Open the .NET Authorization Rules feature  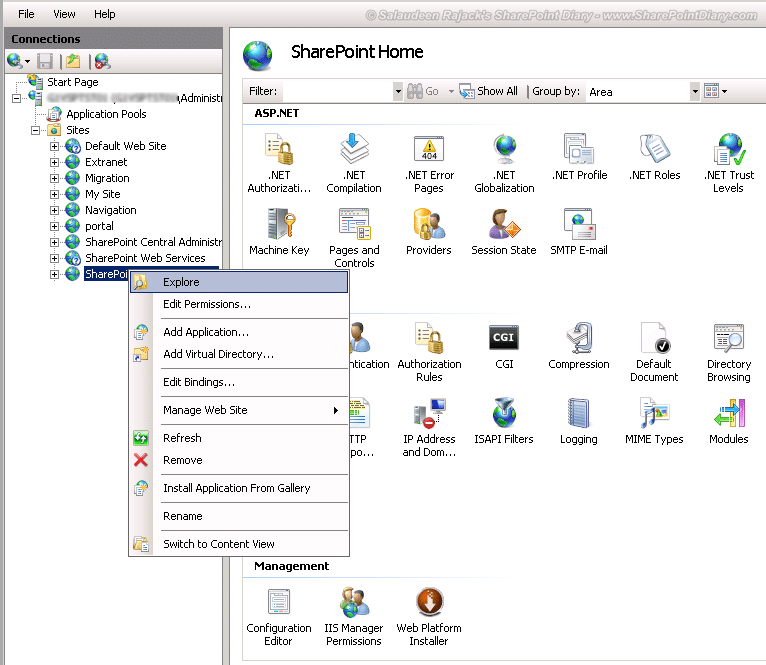coord(279,163)
